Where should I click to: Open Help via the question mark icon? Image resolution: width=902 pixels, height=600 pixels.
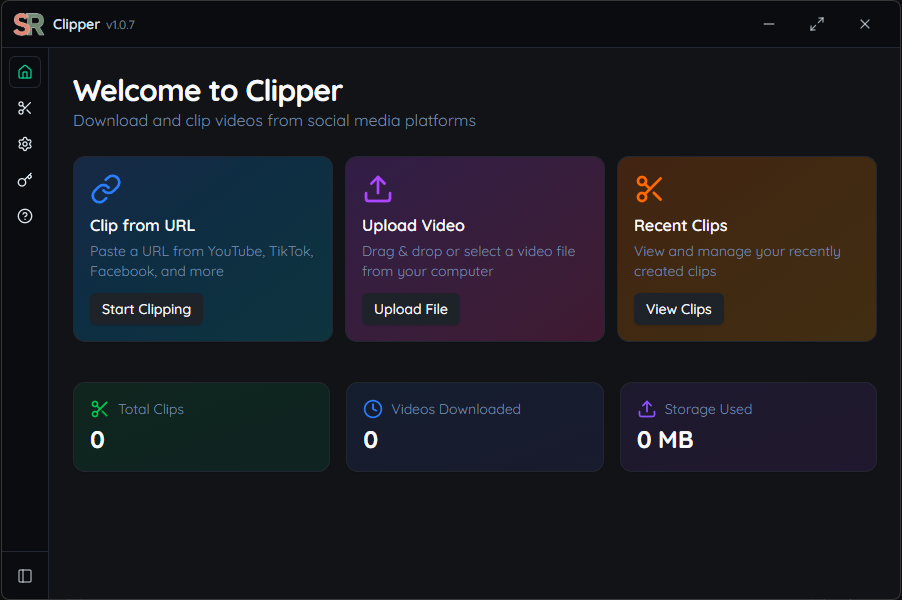pyautogui.click(x=24, y=216)
